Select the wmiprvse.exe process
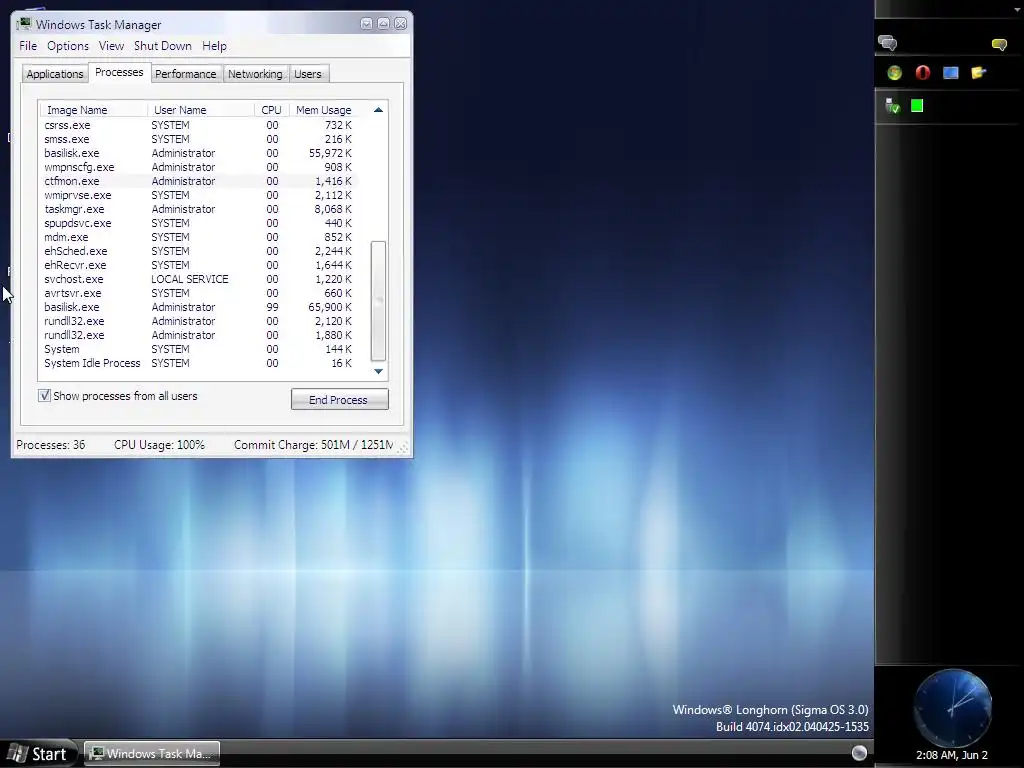The width and height of the screenshot is (1024, 768). [x=199, y=195]
